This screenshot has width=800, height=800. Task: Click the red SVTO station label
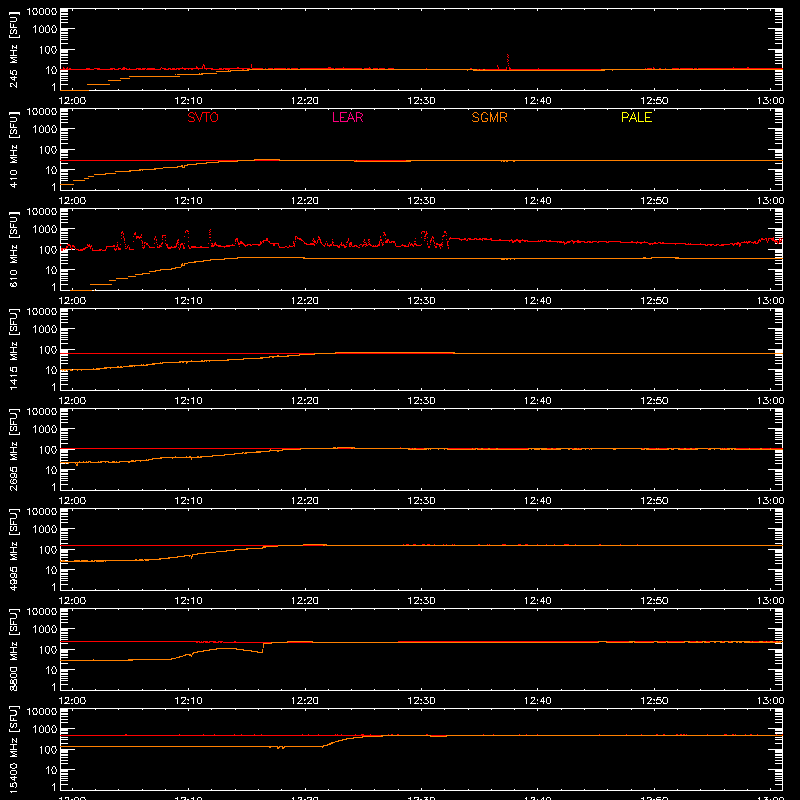pos(203,117)
